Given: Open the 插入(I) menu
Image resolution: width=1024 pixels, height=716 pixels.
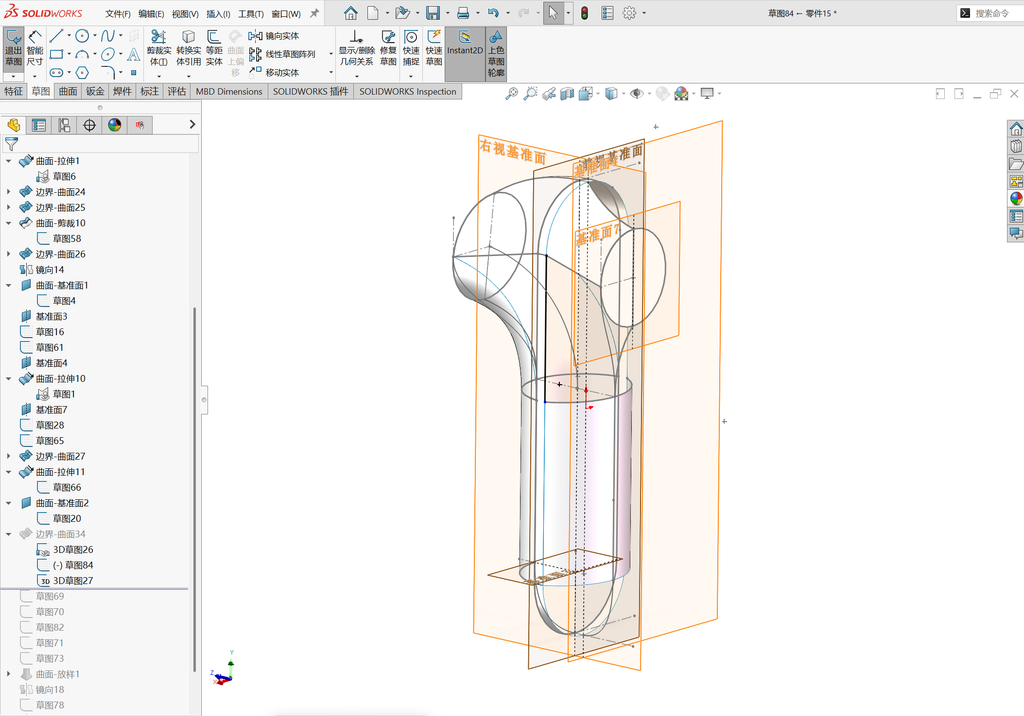Looking at the screenshot, I should tap(218, 13).
